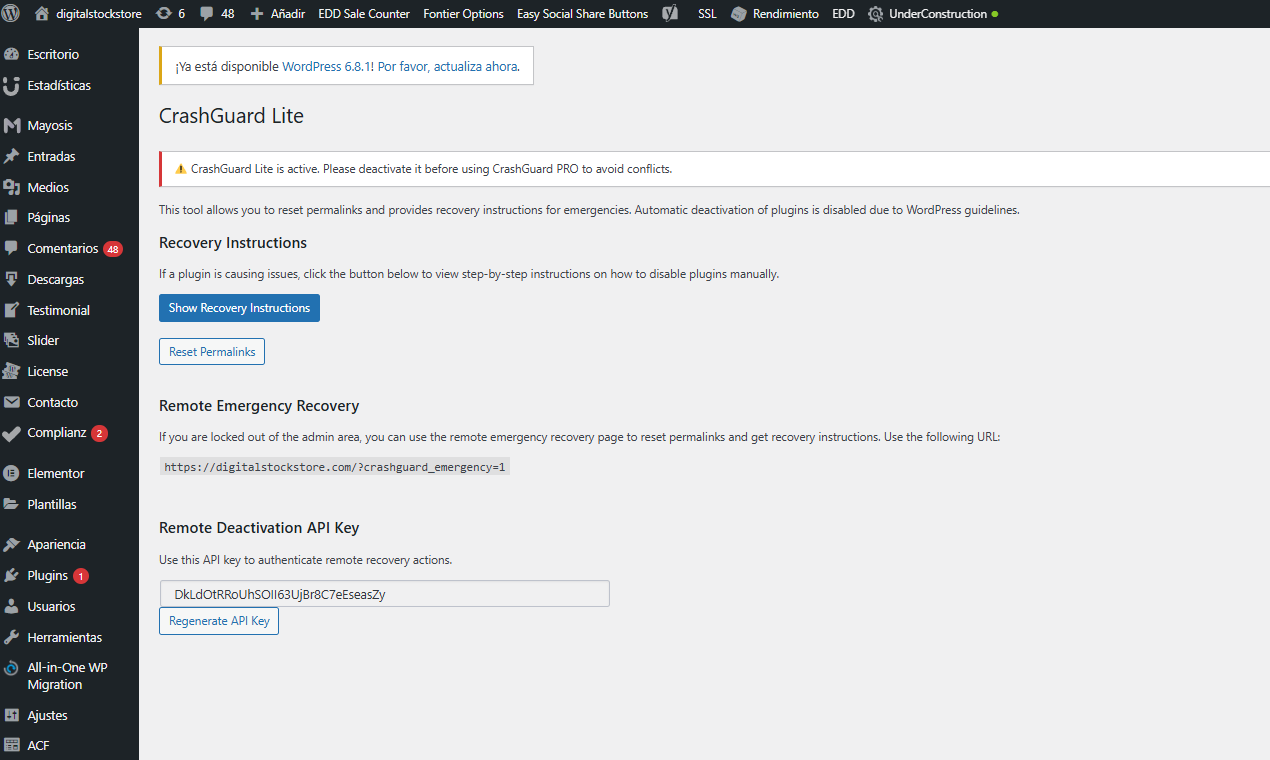Screen dimensions: 1270x760
Task: Open Entradas posts in the sidebar
Action: click(x=69, y=156)
